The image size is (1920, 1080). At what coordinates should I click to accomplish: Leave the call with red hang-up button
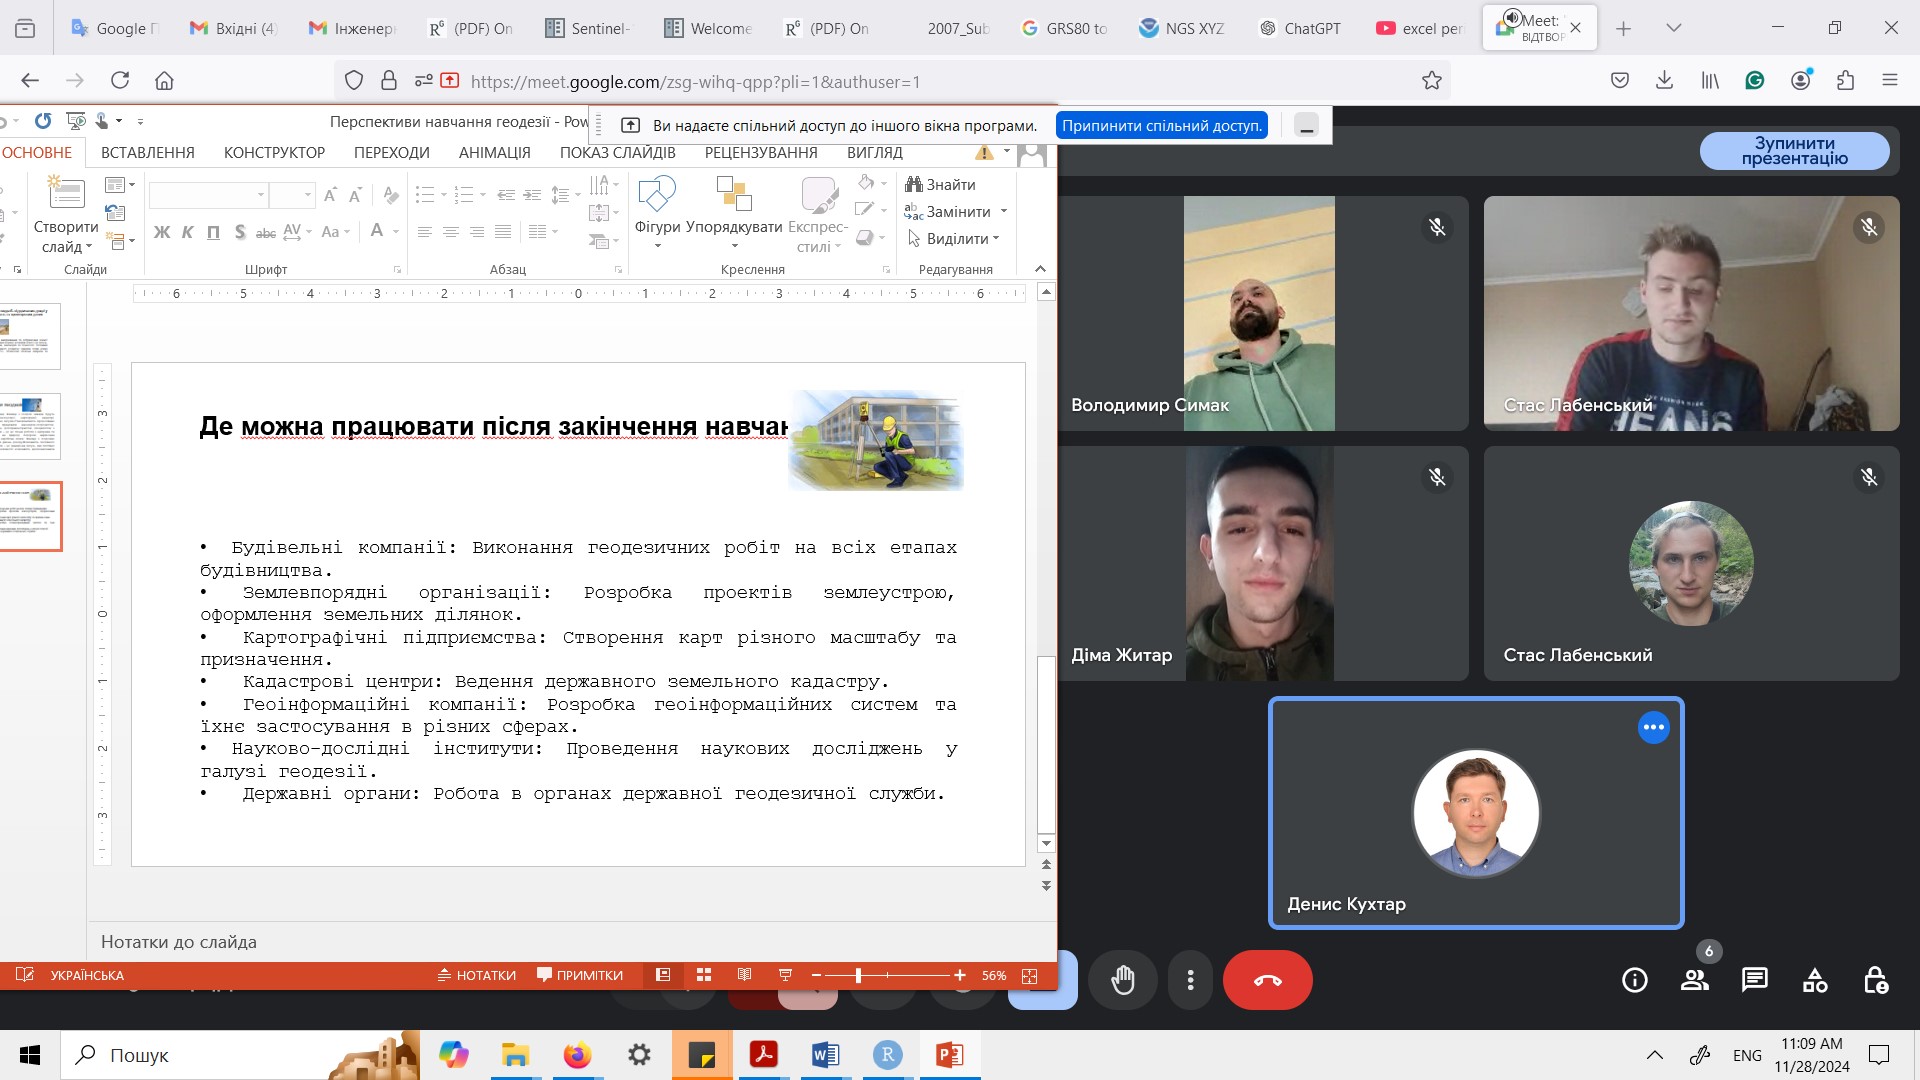coord(1267,980)
